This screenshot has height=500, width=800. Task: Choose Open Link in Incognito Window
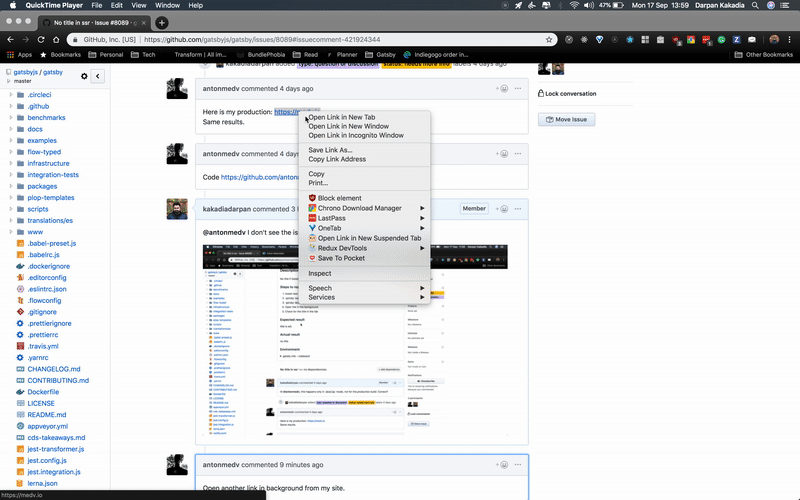click(365, 135)
